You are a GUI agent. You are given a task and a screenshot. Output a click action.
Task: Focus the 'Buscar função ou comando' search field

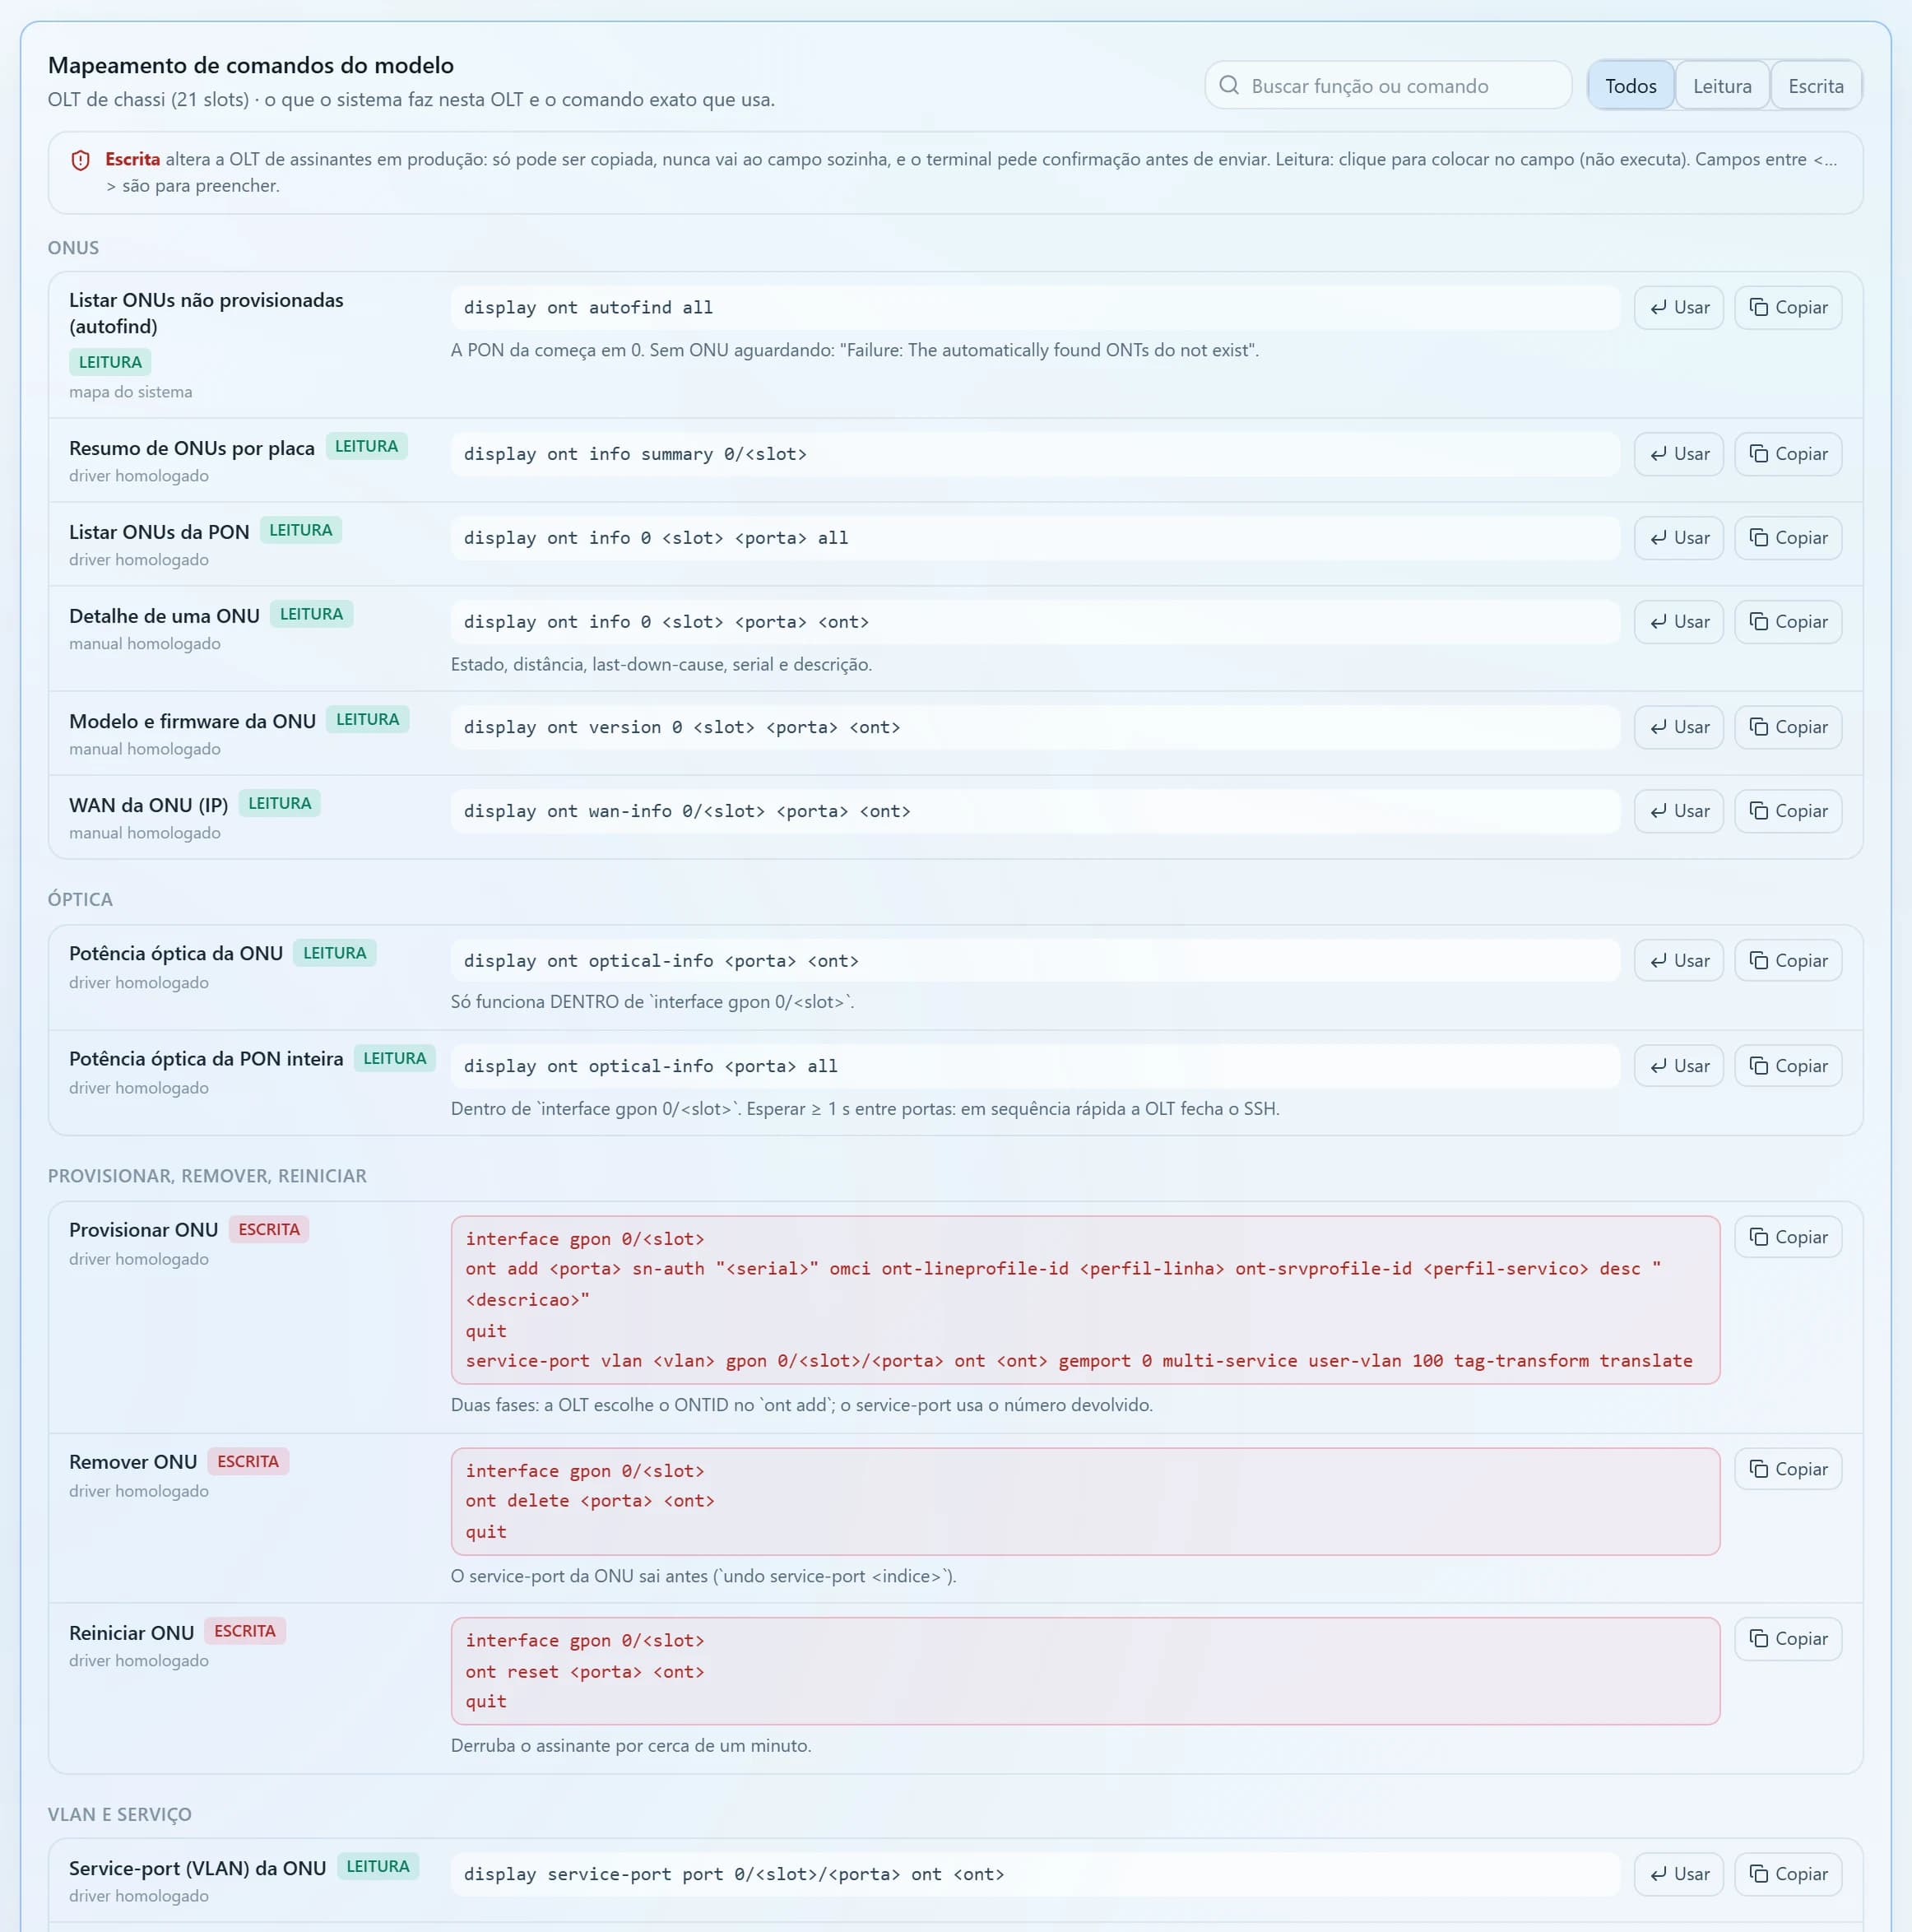coord(1388,86)
